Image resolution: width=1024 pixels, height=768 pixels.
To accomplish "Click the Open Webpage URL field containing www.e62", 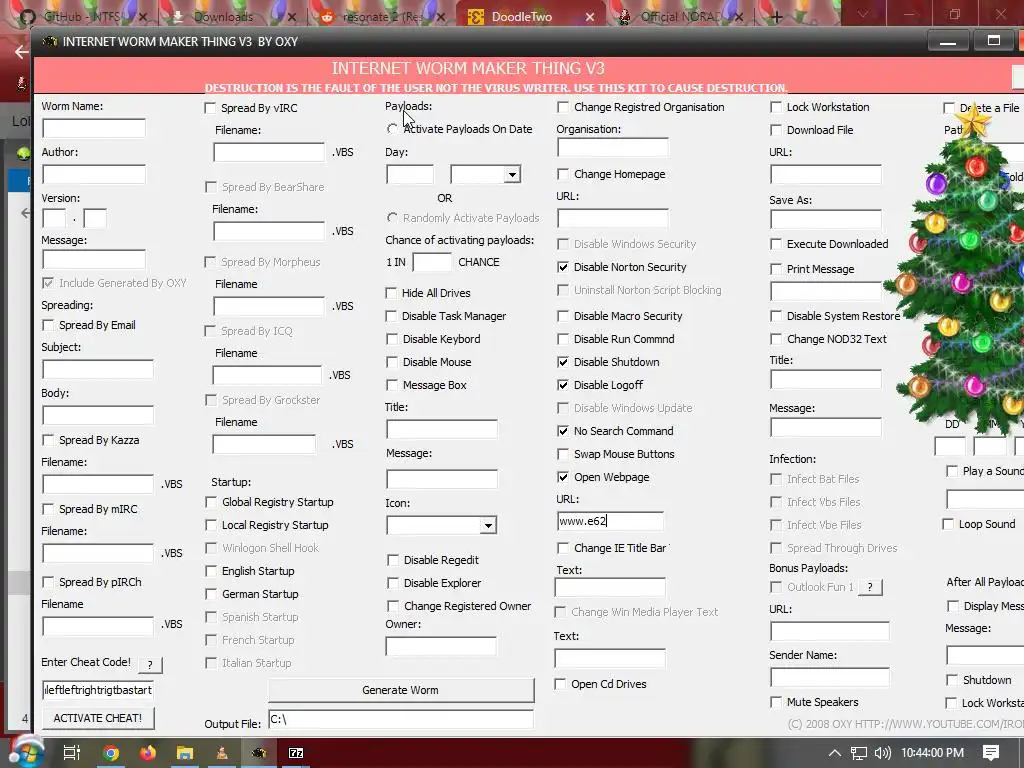I will point(610,521).
